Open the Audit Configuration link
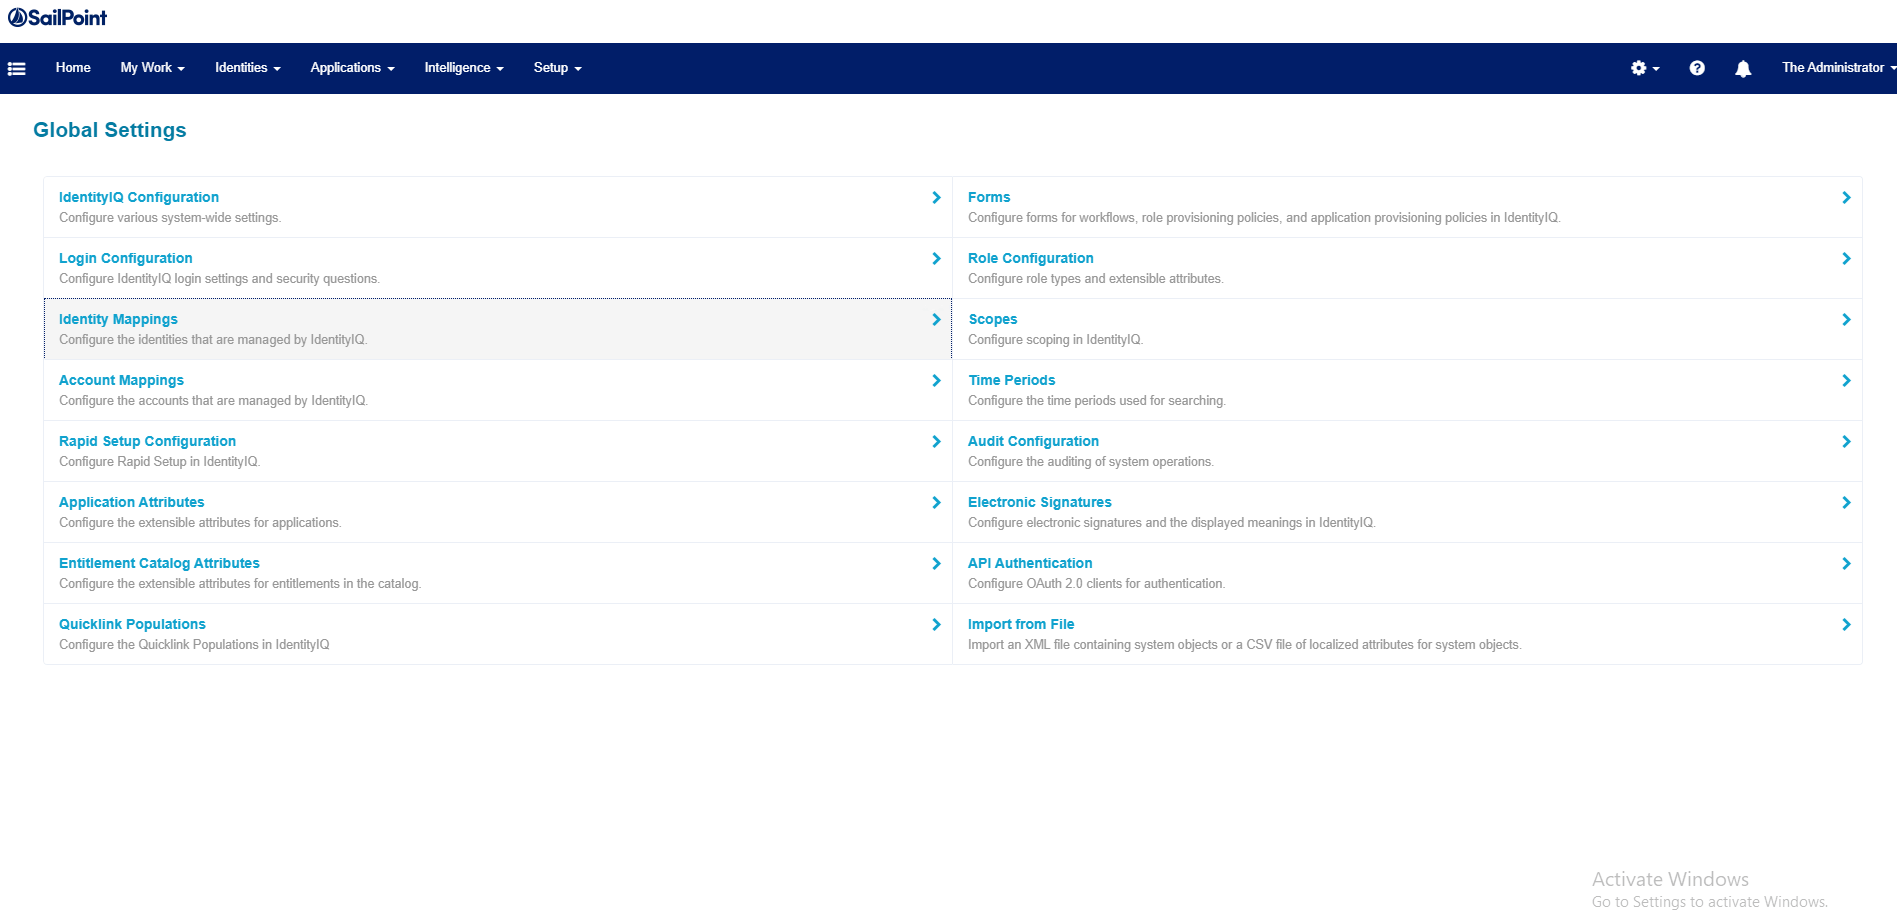 click(1033, 442)
